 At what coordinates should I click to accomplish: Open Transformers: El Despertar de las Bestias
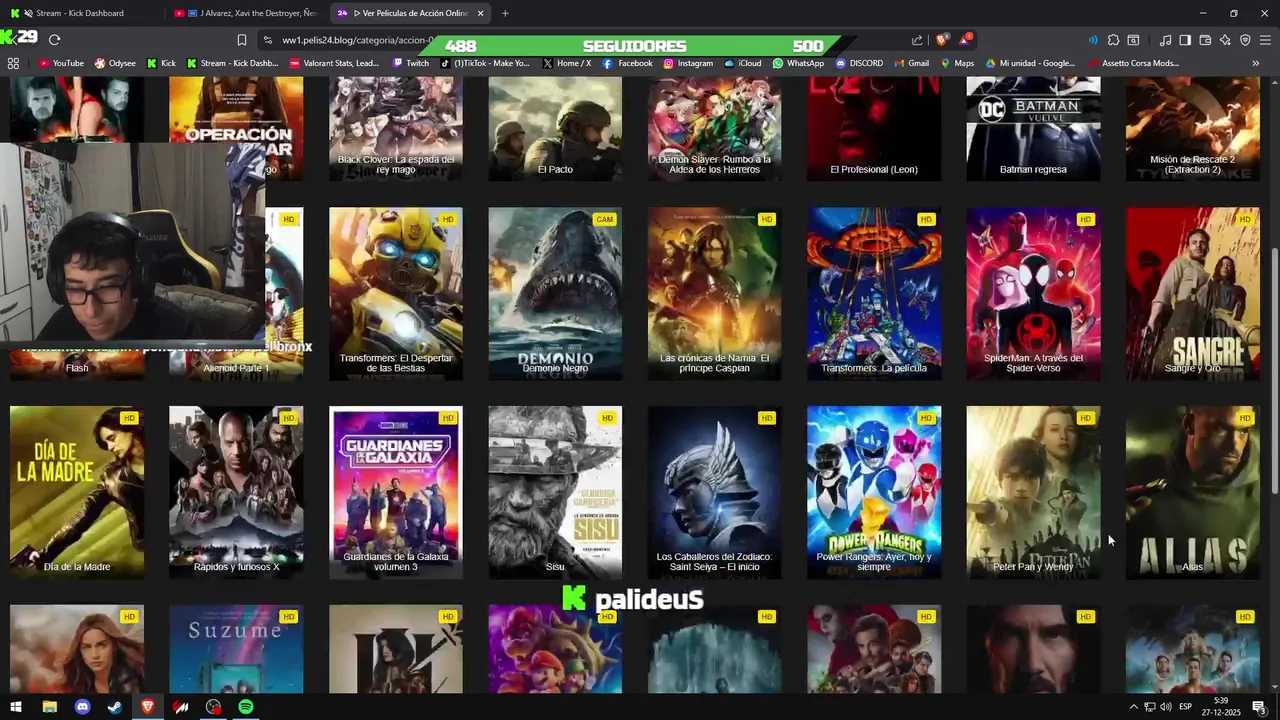tap(396, 294)
